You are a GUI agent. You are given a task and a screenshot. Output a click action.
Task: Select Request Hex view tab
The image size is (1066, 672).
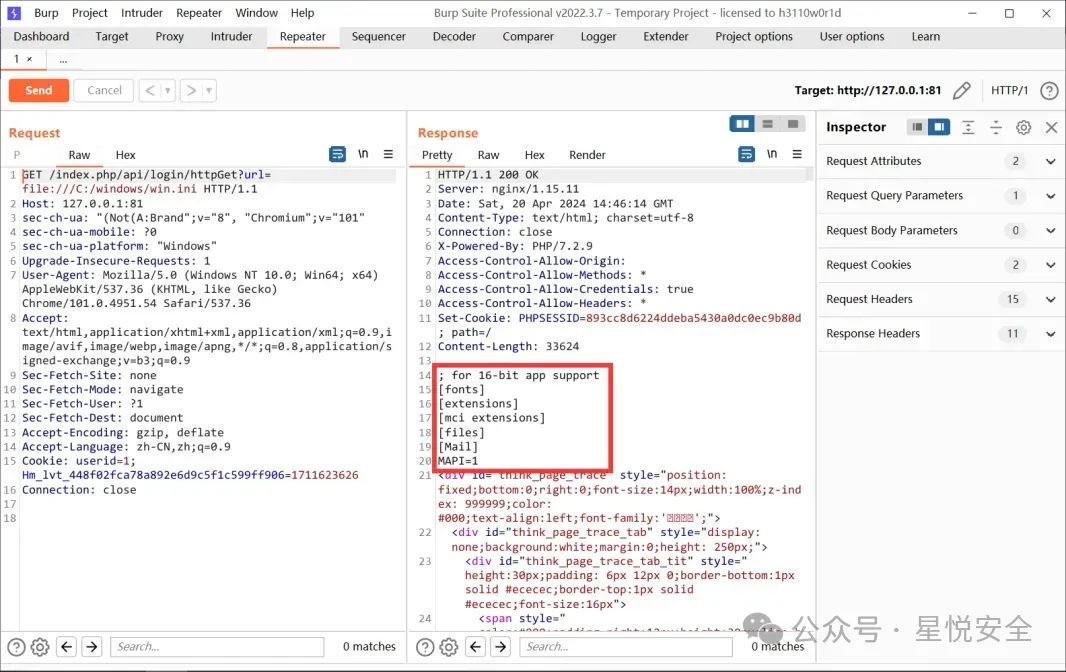(x=125, y=155)
